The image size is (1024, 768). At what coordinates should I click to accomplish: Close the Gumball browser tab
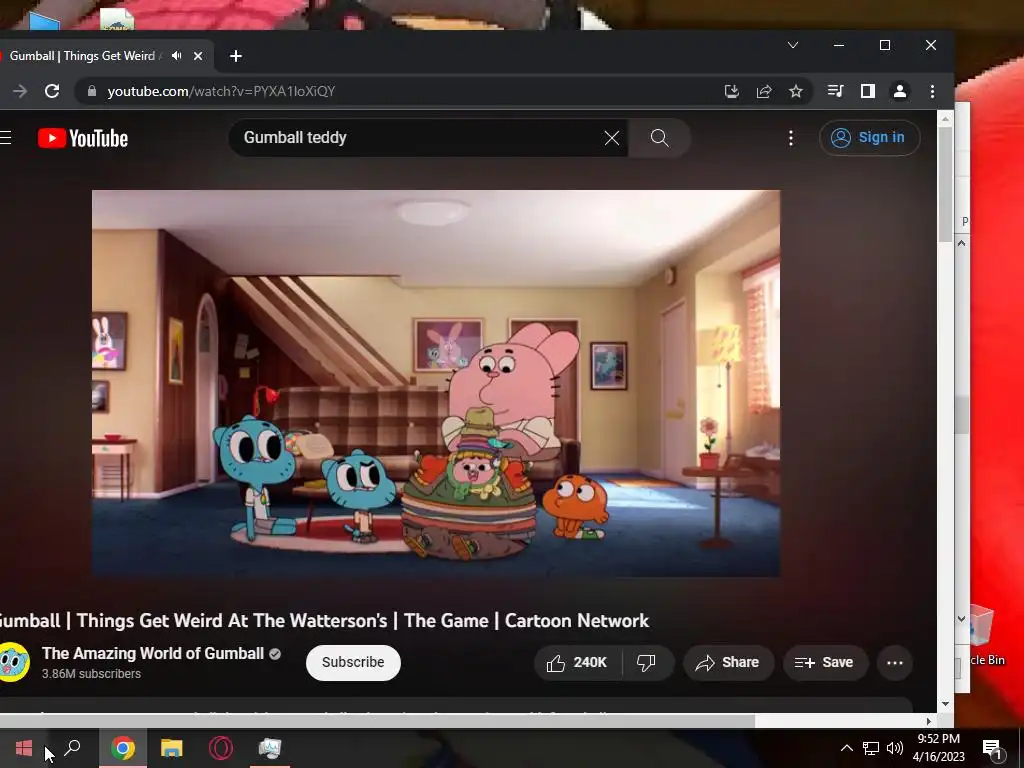pos(198,56)
